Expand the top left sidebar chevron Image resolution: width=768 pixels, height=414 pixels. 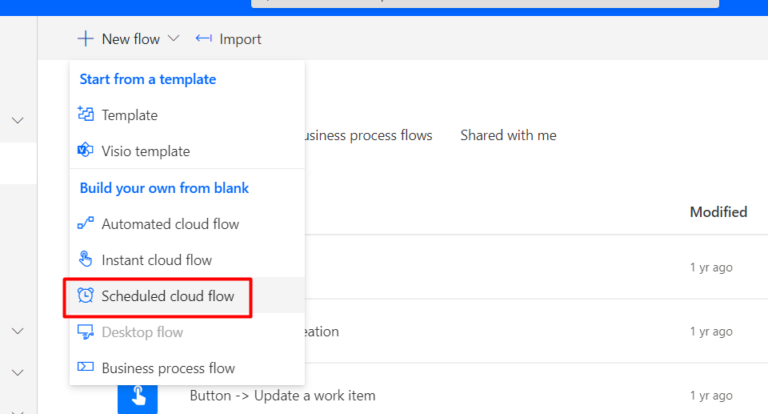coord(18,121)
